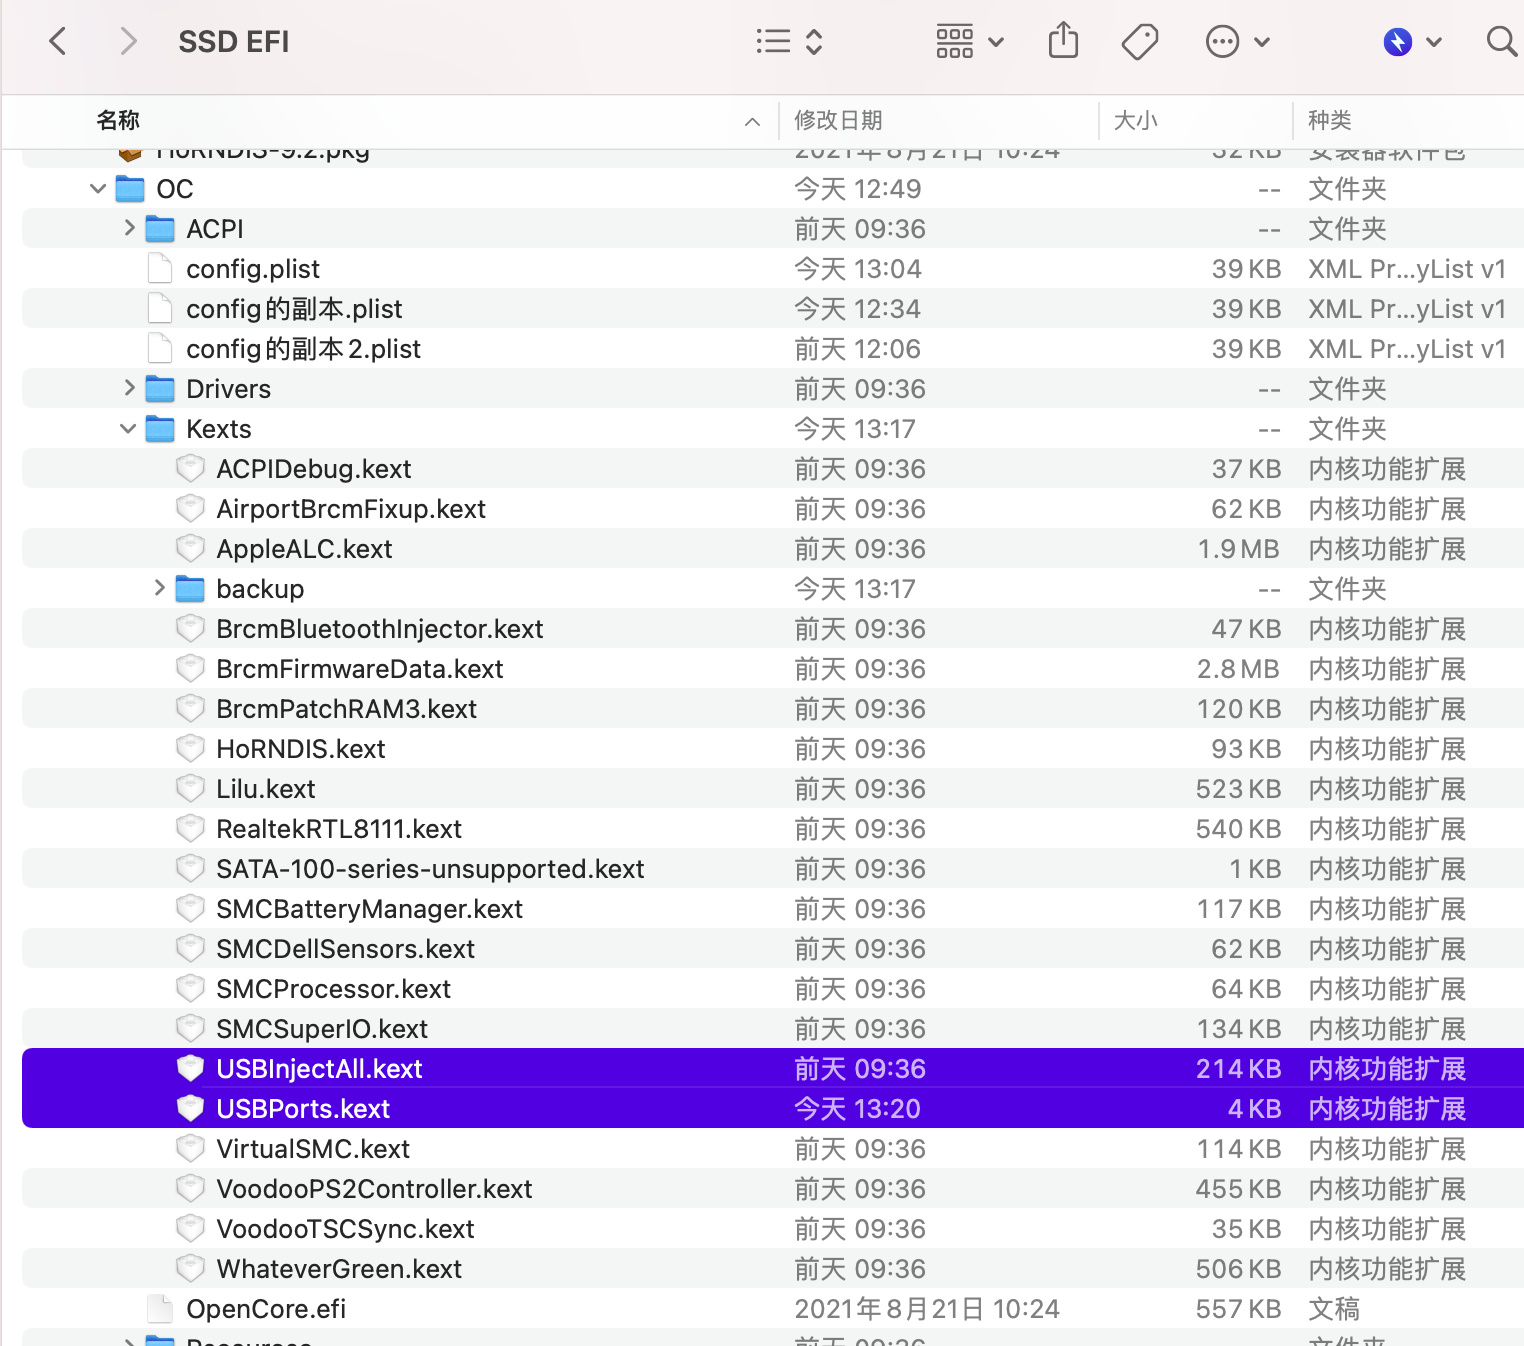The width and height of the screenshot is (1524, 1346).
Task: Sort by the 修改日期 column header
Action: 838,120
